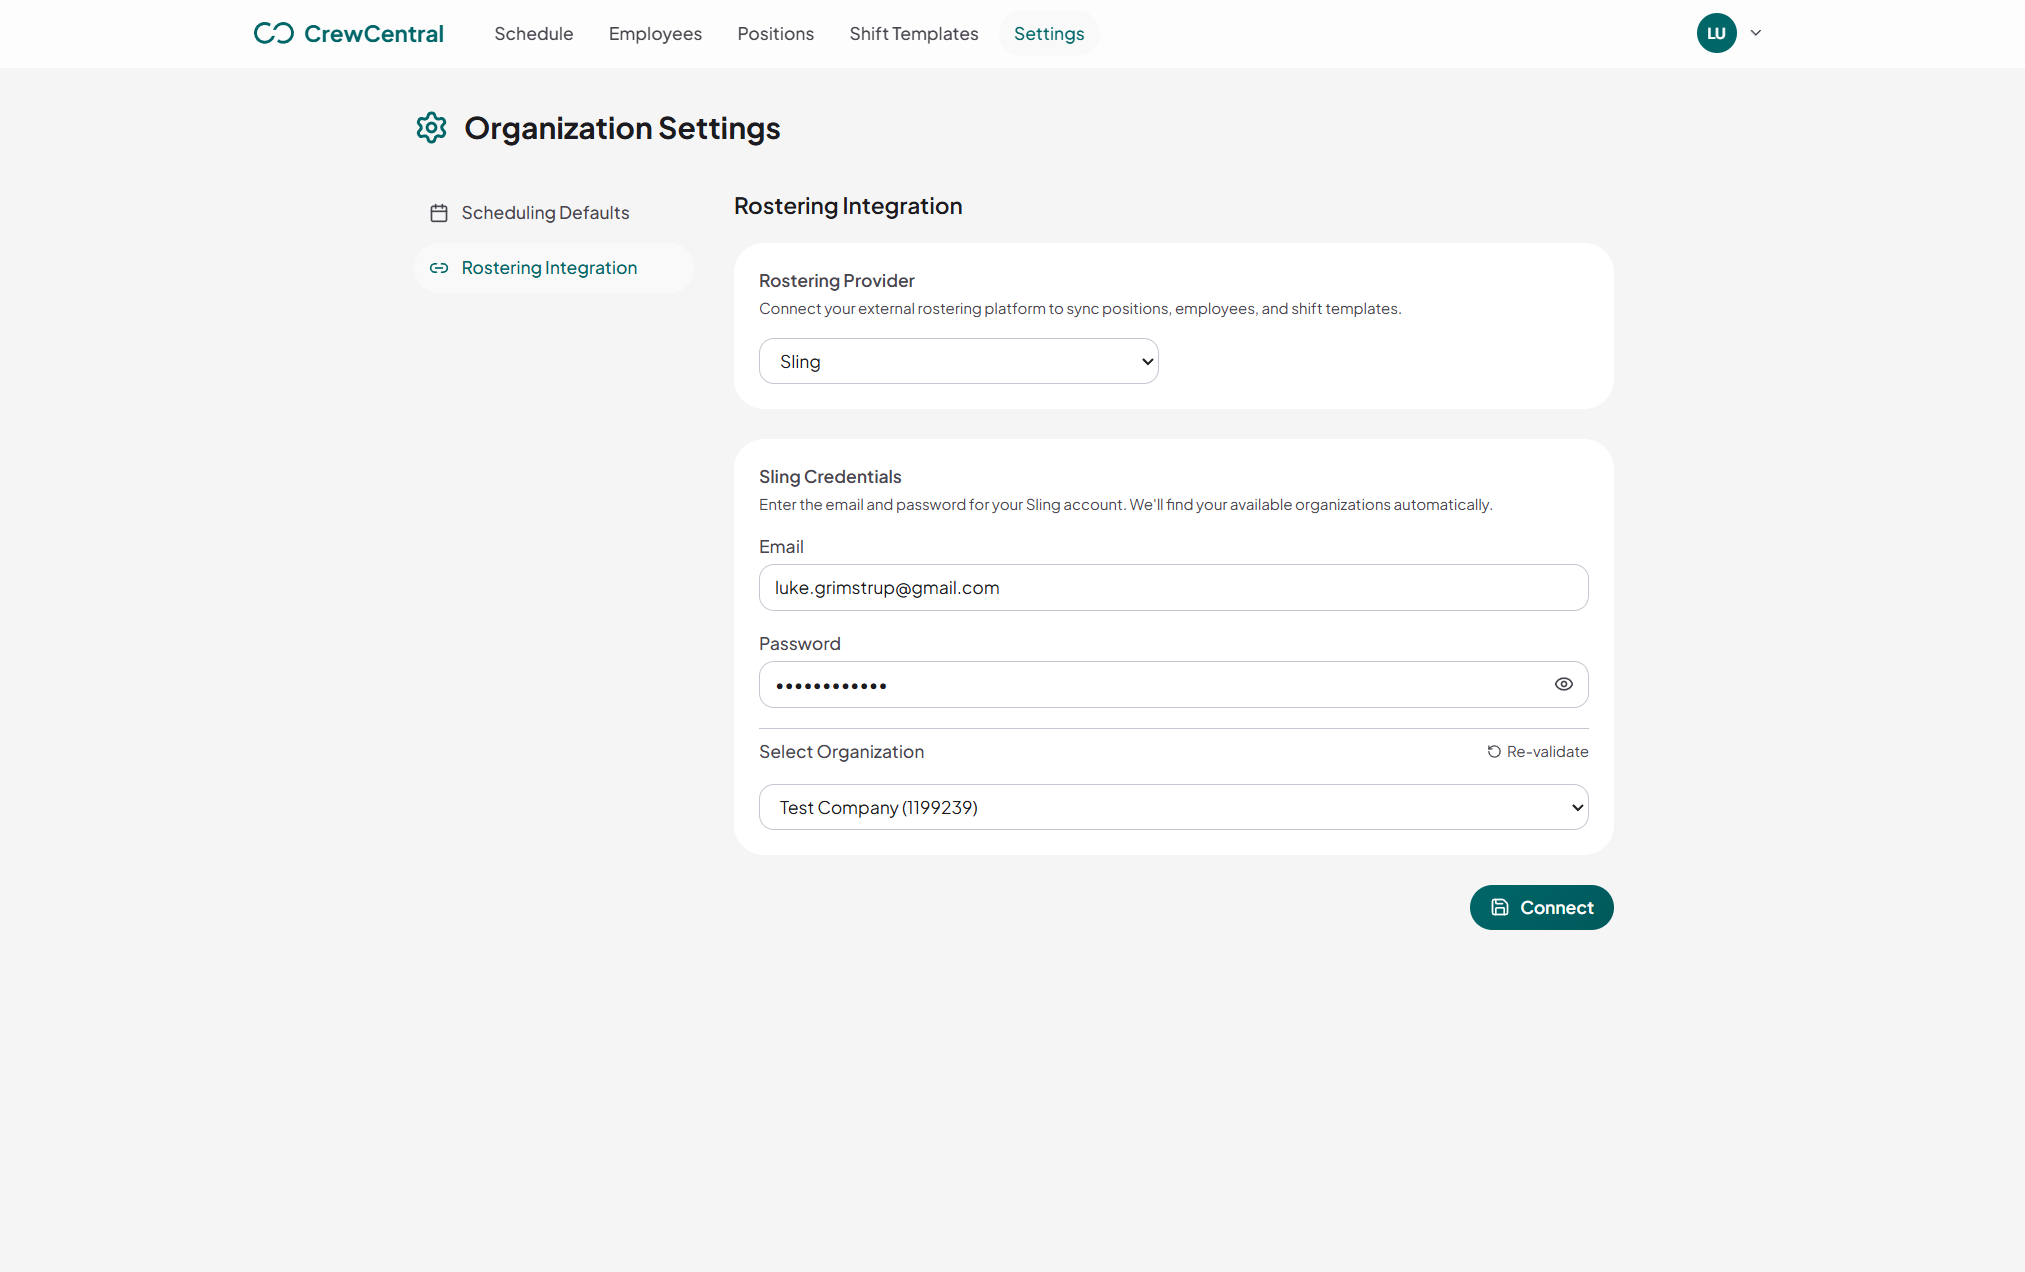Screen dimensions: 2025x1272
Task: Click the link icon beside Rostering Integration
Action: (x=439, y=267)
